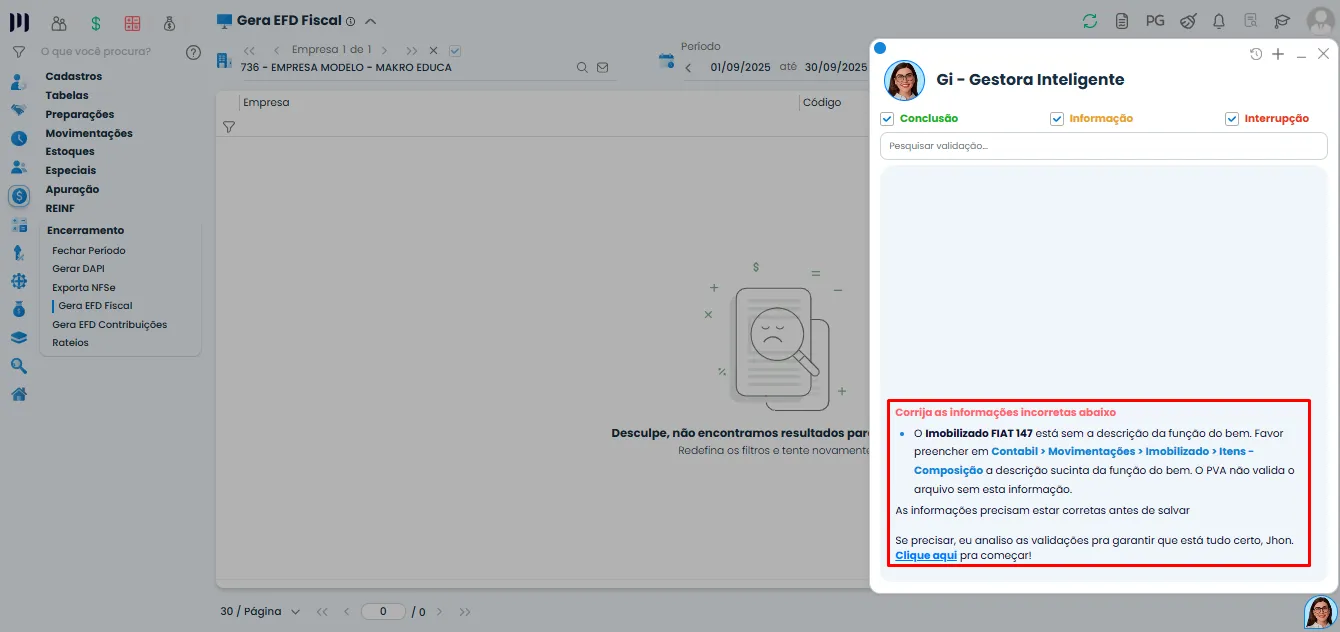Click the green sync refresh icon
The height and width of the screenshot is (632, 1340).
[1090, 19]
